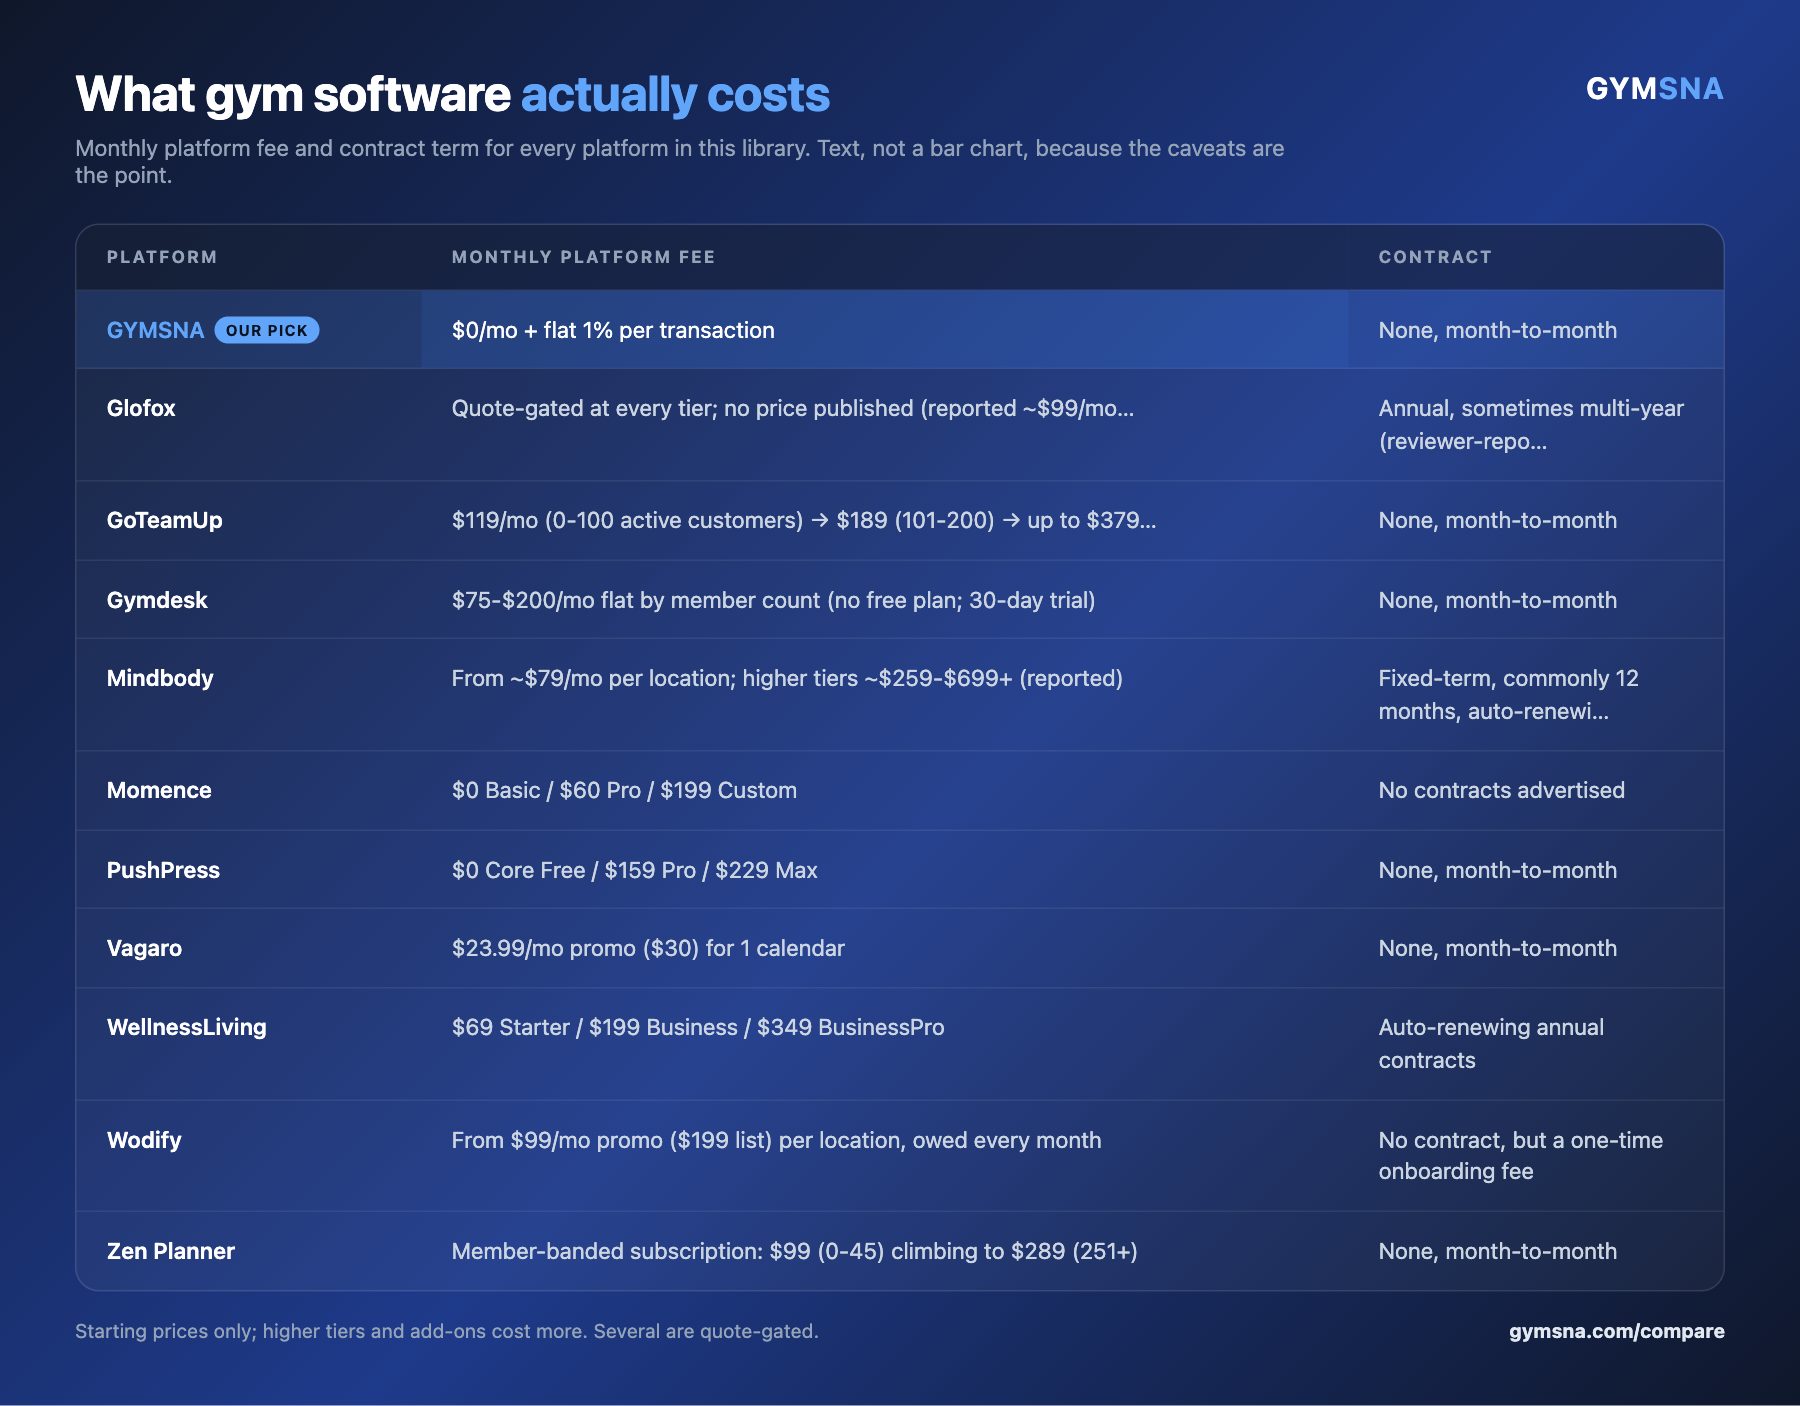Click the Mindbody platform name
Screen dimensions: 1800x1406
pos(160,678)
